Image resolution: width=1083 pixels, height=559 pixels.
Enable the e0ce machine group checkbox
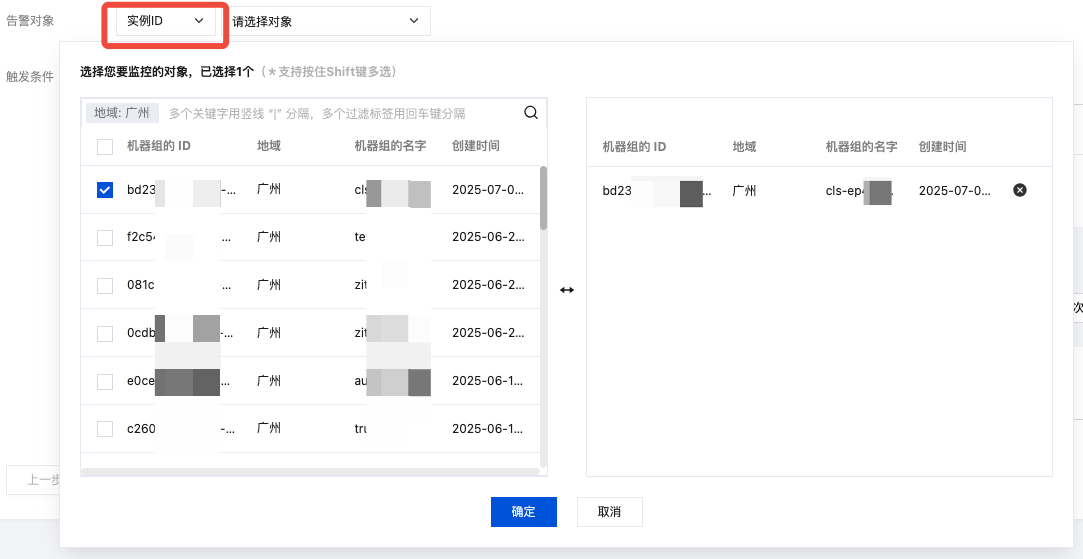click(x=105, y=381)
